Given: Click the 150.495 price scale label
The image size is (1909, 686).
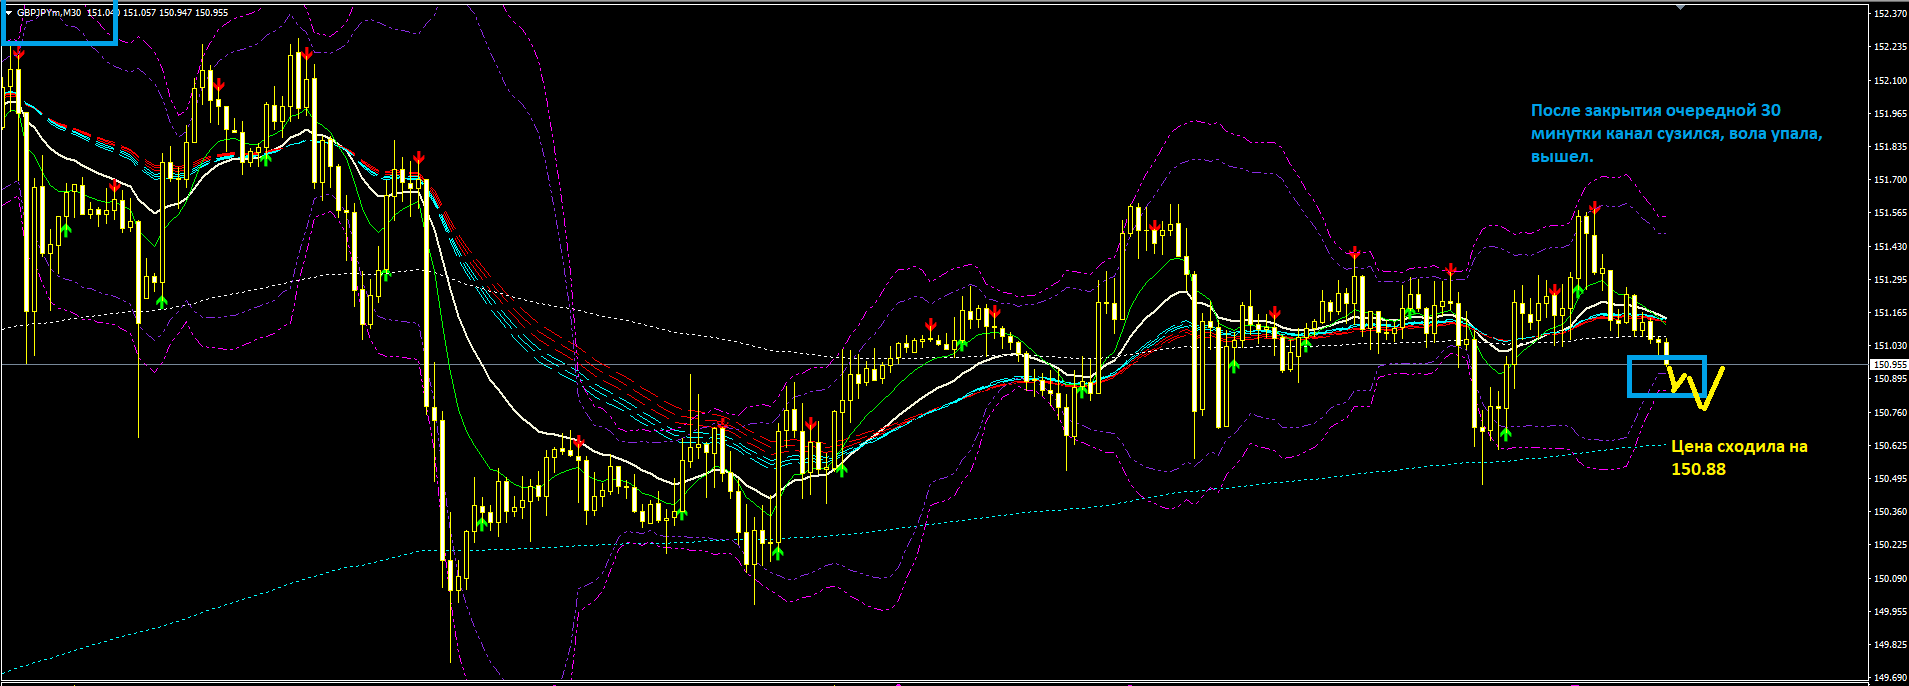Looking at the screenshot, I should point(1890,478).
